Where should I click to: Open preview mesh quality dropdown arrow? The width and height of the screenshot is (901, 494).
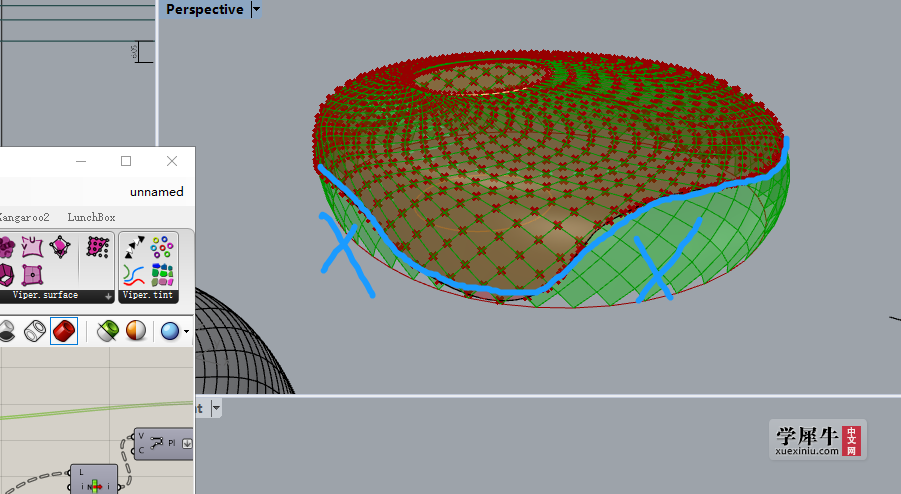[186, 331]
